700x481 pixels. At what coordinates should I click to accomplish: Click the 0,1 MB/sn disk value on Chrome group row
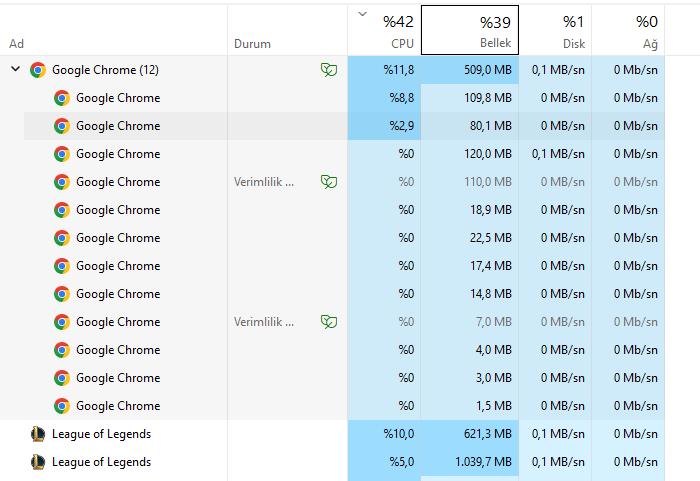pos(558,70)
